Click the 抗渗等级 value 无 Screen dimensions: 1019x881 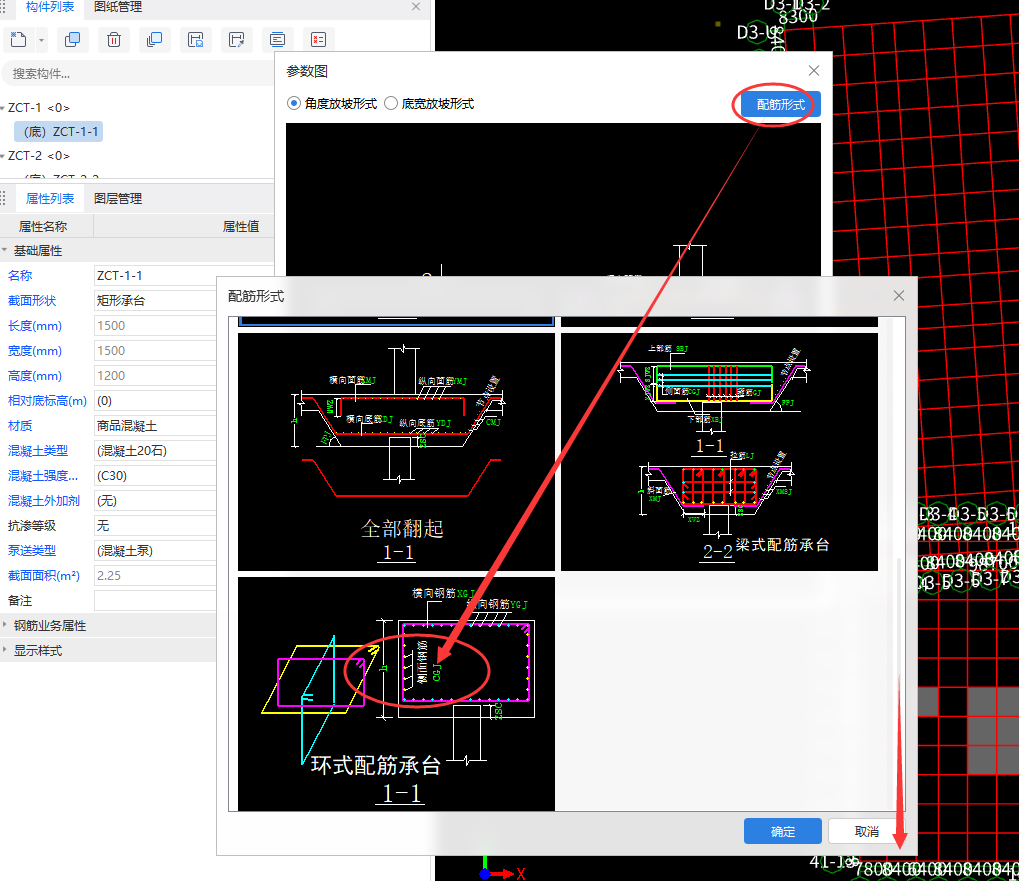pyautogui.click(x=155, y=525)
